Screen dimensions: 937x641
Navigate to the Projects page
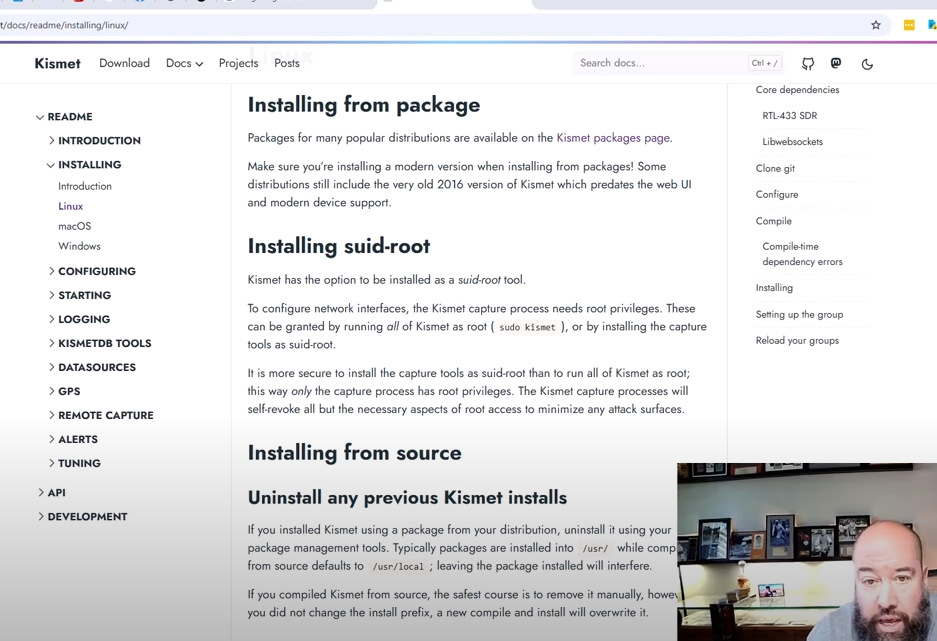point(238,63)
